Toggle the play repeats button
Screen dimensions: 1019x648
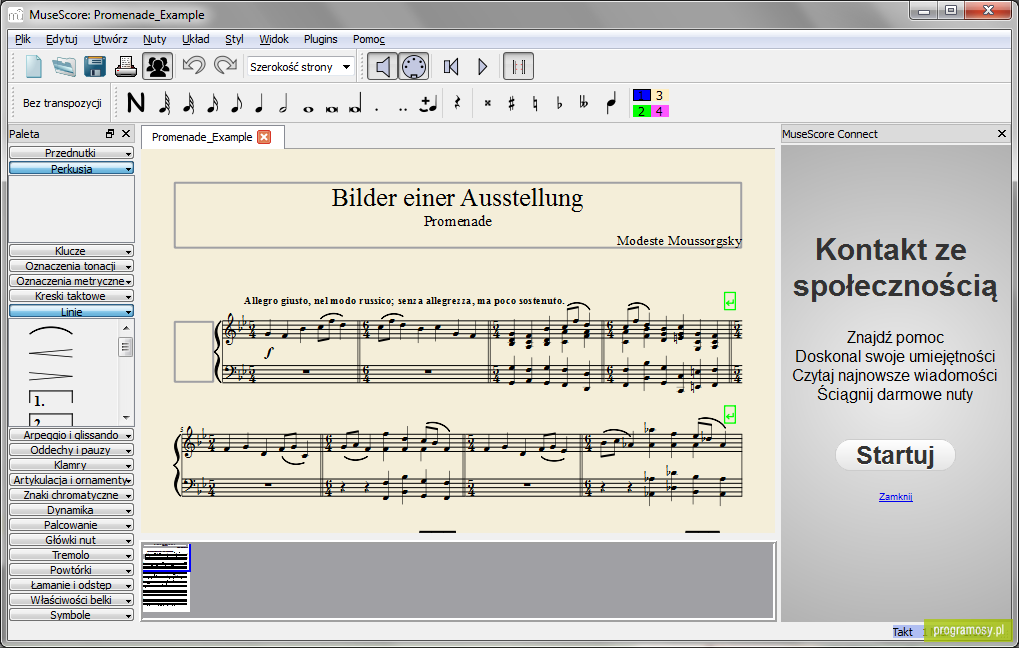(x=519, y=66)
